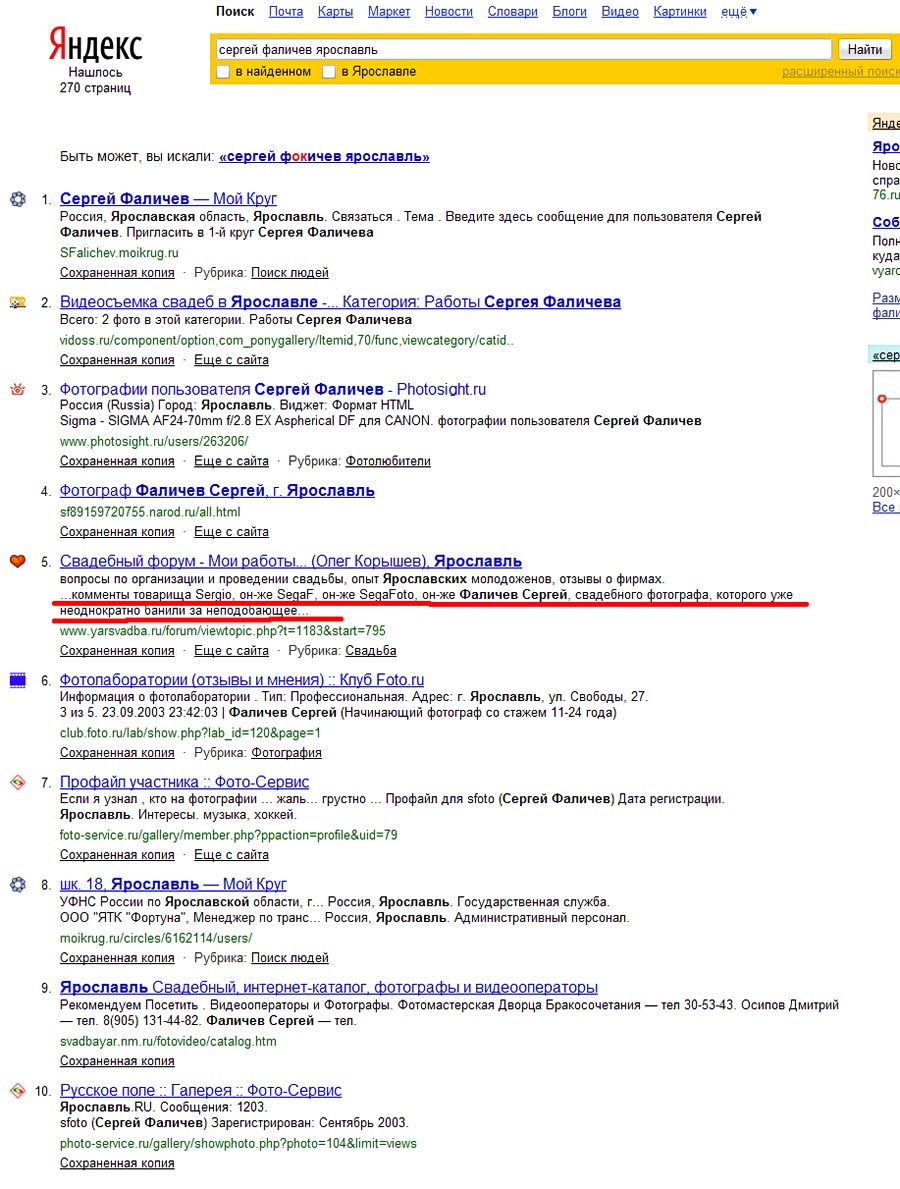900x1189 pixels.
Task: Click the Photosight favicon beside result 3
Action: click(17, 389)
